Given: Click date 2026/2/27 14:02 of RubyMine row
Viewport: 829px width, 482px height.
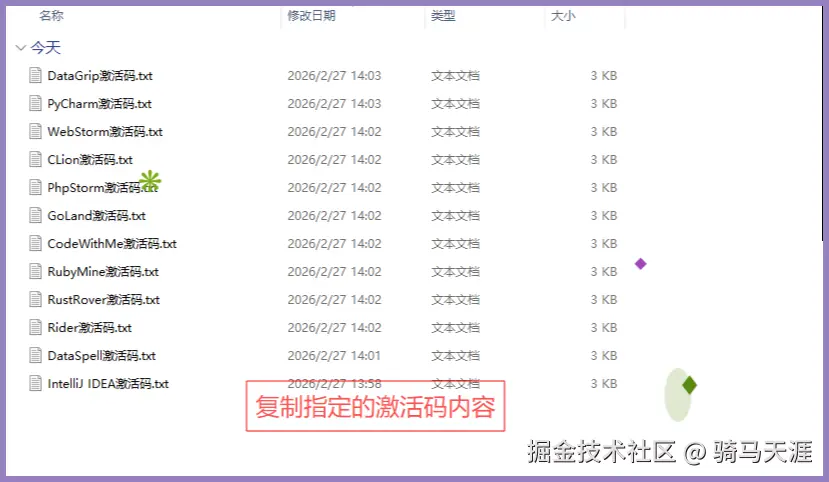Looking at the screenshot, I should (x=334, y=272).
